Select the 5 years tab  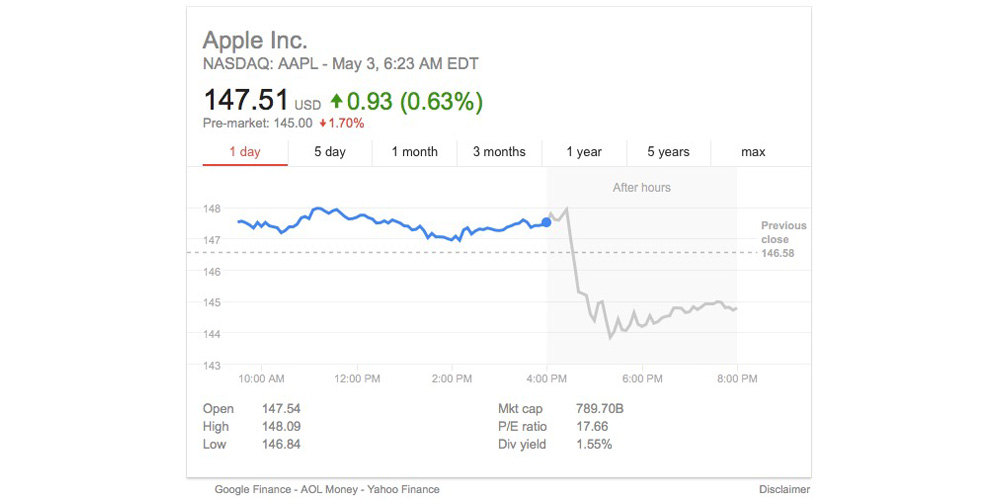pos(668,152)
